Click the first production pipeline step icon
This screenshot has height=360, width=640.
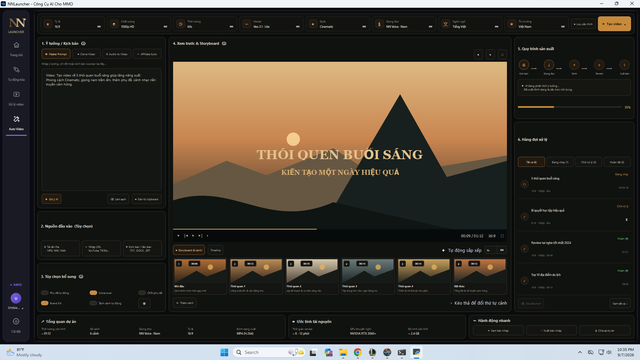pyautogui.click(x=524, y=64)
